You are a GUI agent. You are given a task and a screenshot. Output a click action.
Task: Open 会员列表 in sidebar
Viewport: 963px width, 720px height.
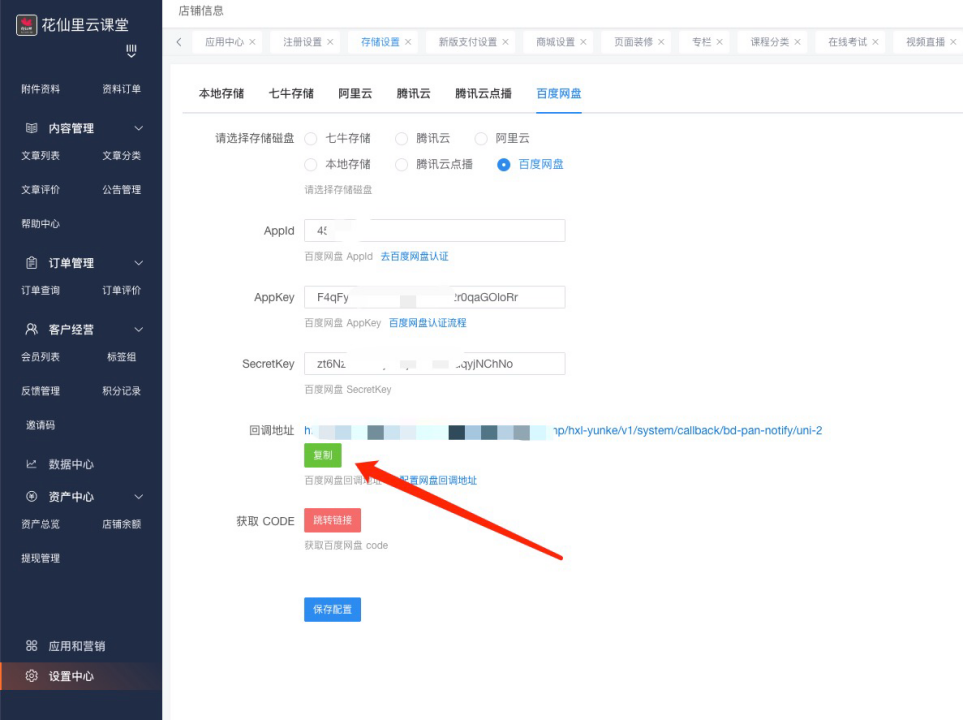pyautogui.click(x=41, y=357)
